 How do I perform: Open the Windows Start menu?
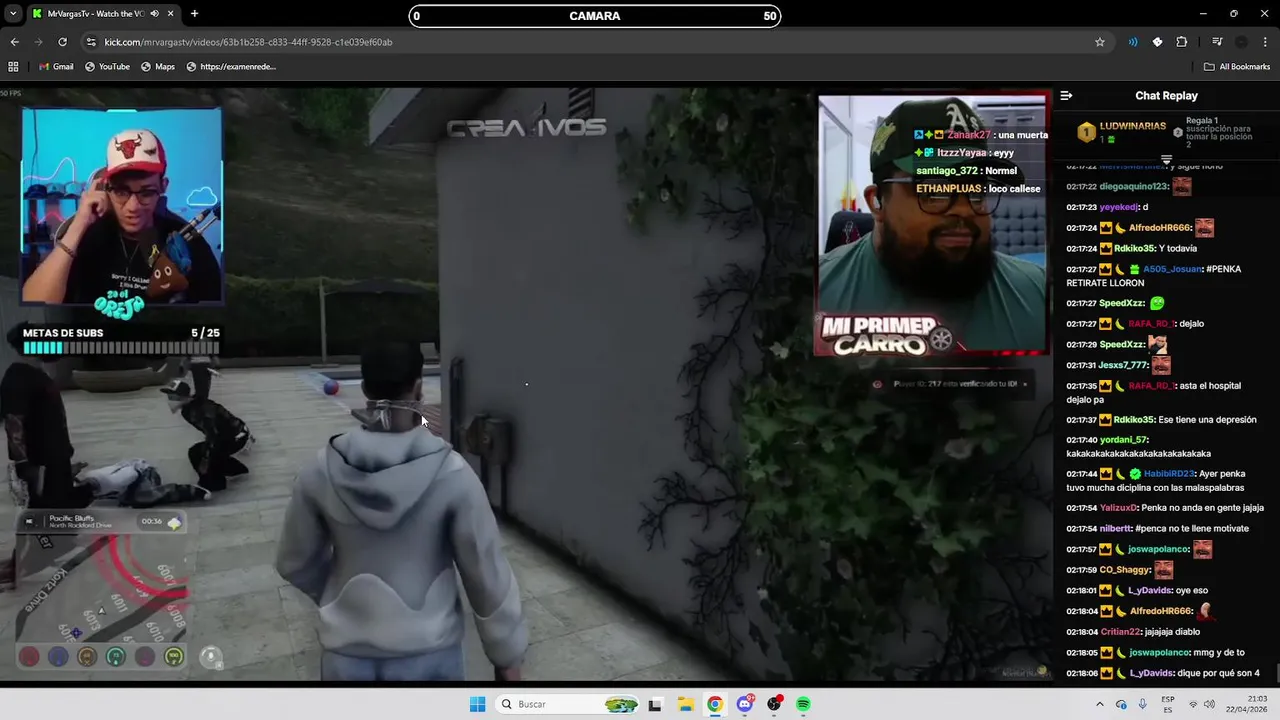pyautogui.click(x=477, y=704)
